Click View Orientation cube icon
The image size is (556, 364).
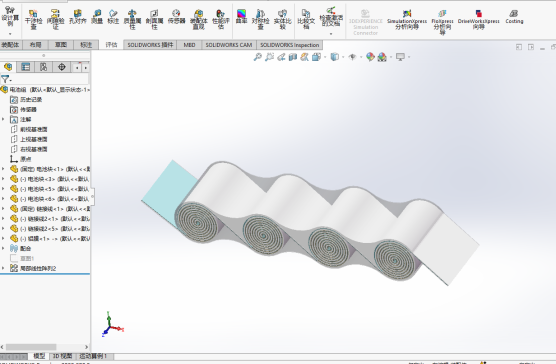[316, 57]
